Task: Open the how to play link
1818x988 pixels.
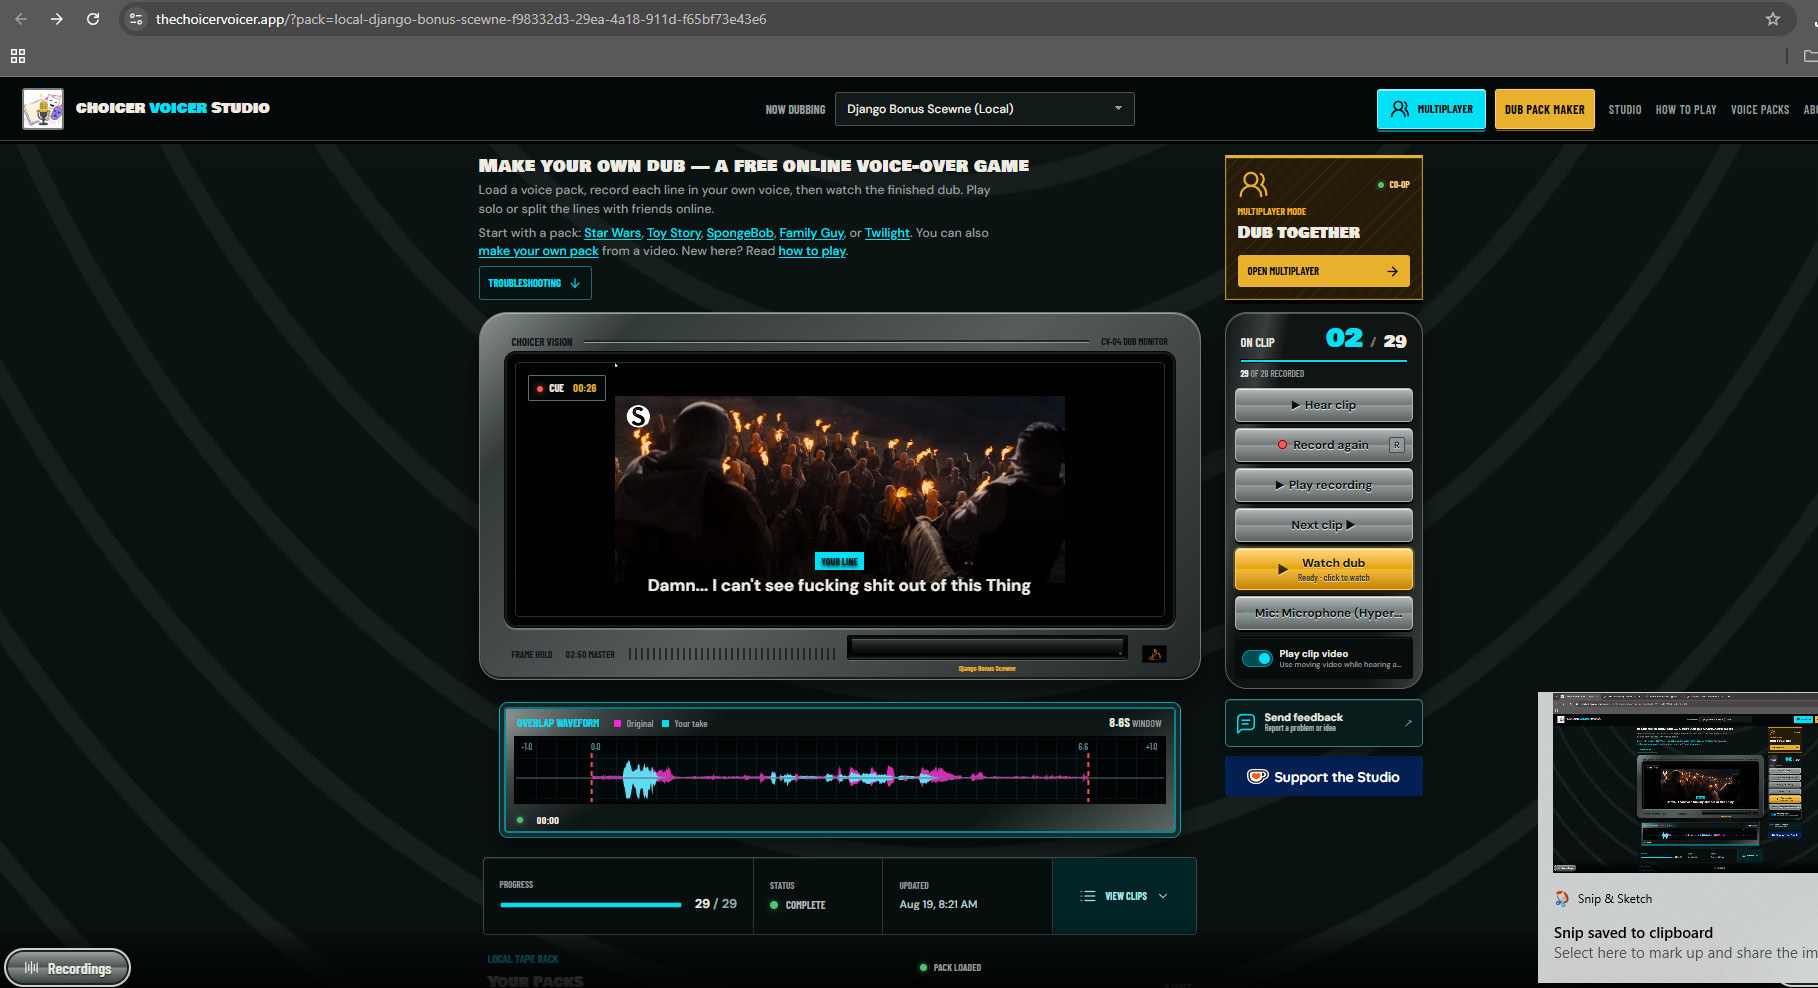Action: tap(812, 251)
